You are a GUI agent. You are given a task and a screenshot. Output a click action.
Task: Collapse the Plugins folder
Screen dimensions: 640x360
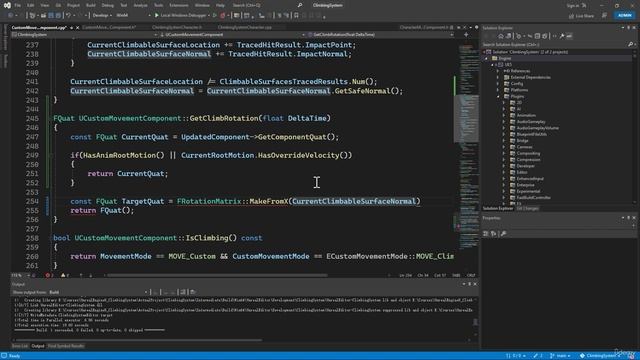(498, 96)
